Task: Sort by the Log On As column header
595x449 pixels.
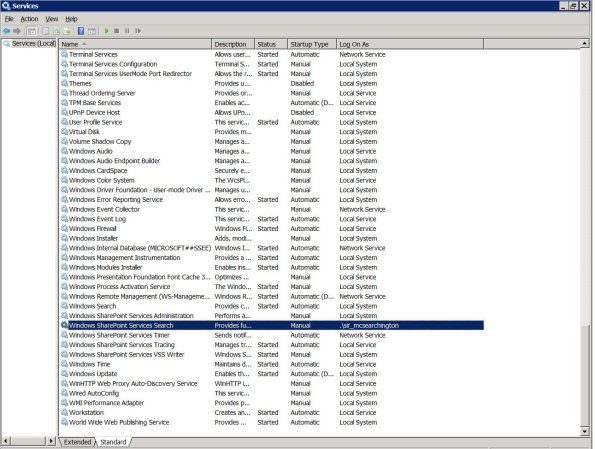Action: (x=410, y=44)
